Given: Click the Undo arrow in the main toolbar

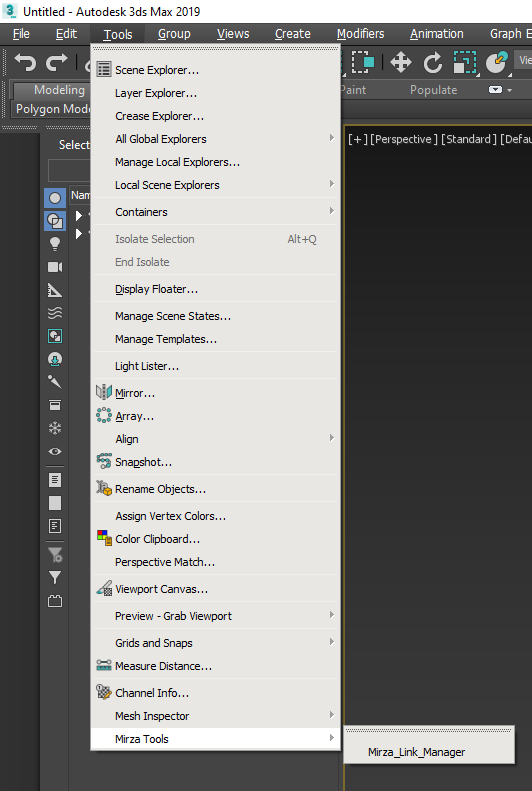Looking at the screenshot, I should (x=25, y=62).
